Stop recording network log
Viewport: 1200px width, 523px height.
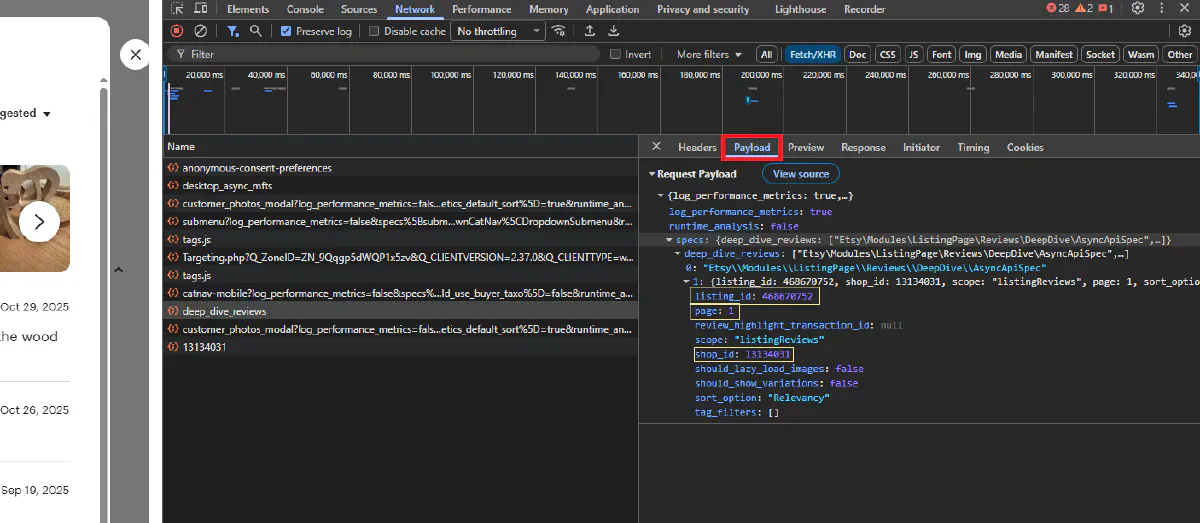click(x=177, y=31)
